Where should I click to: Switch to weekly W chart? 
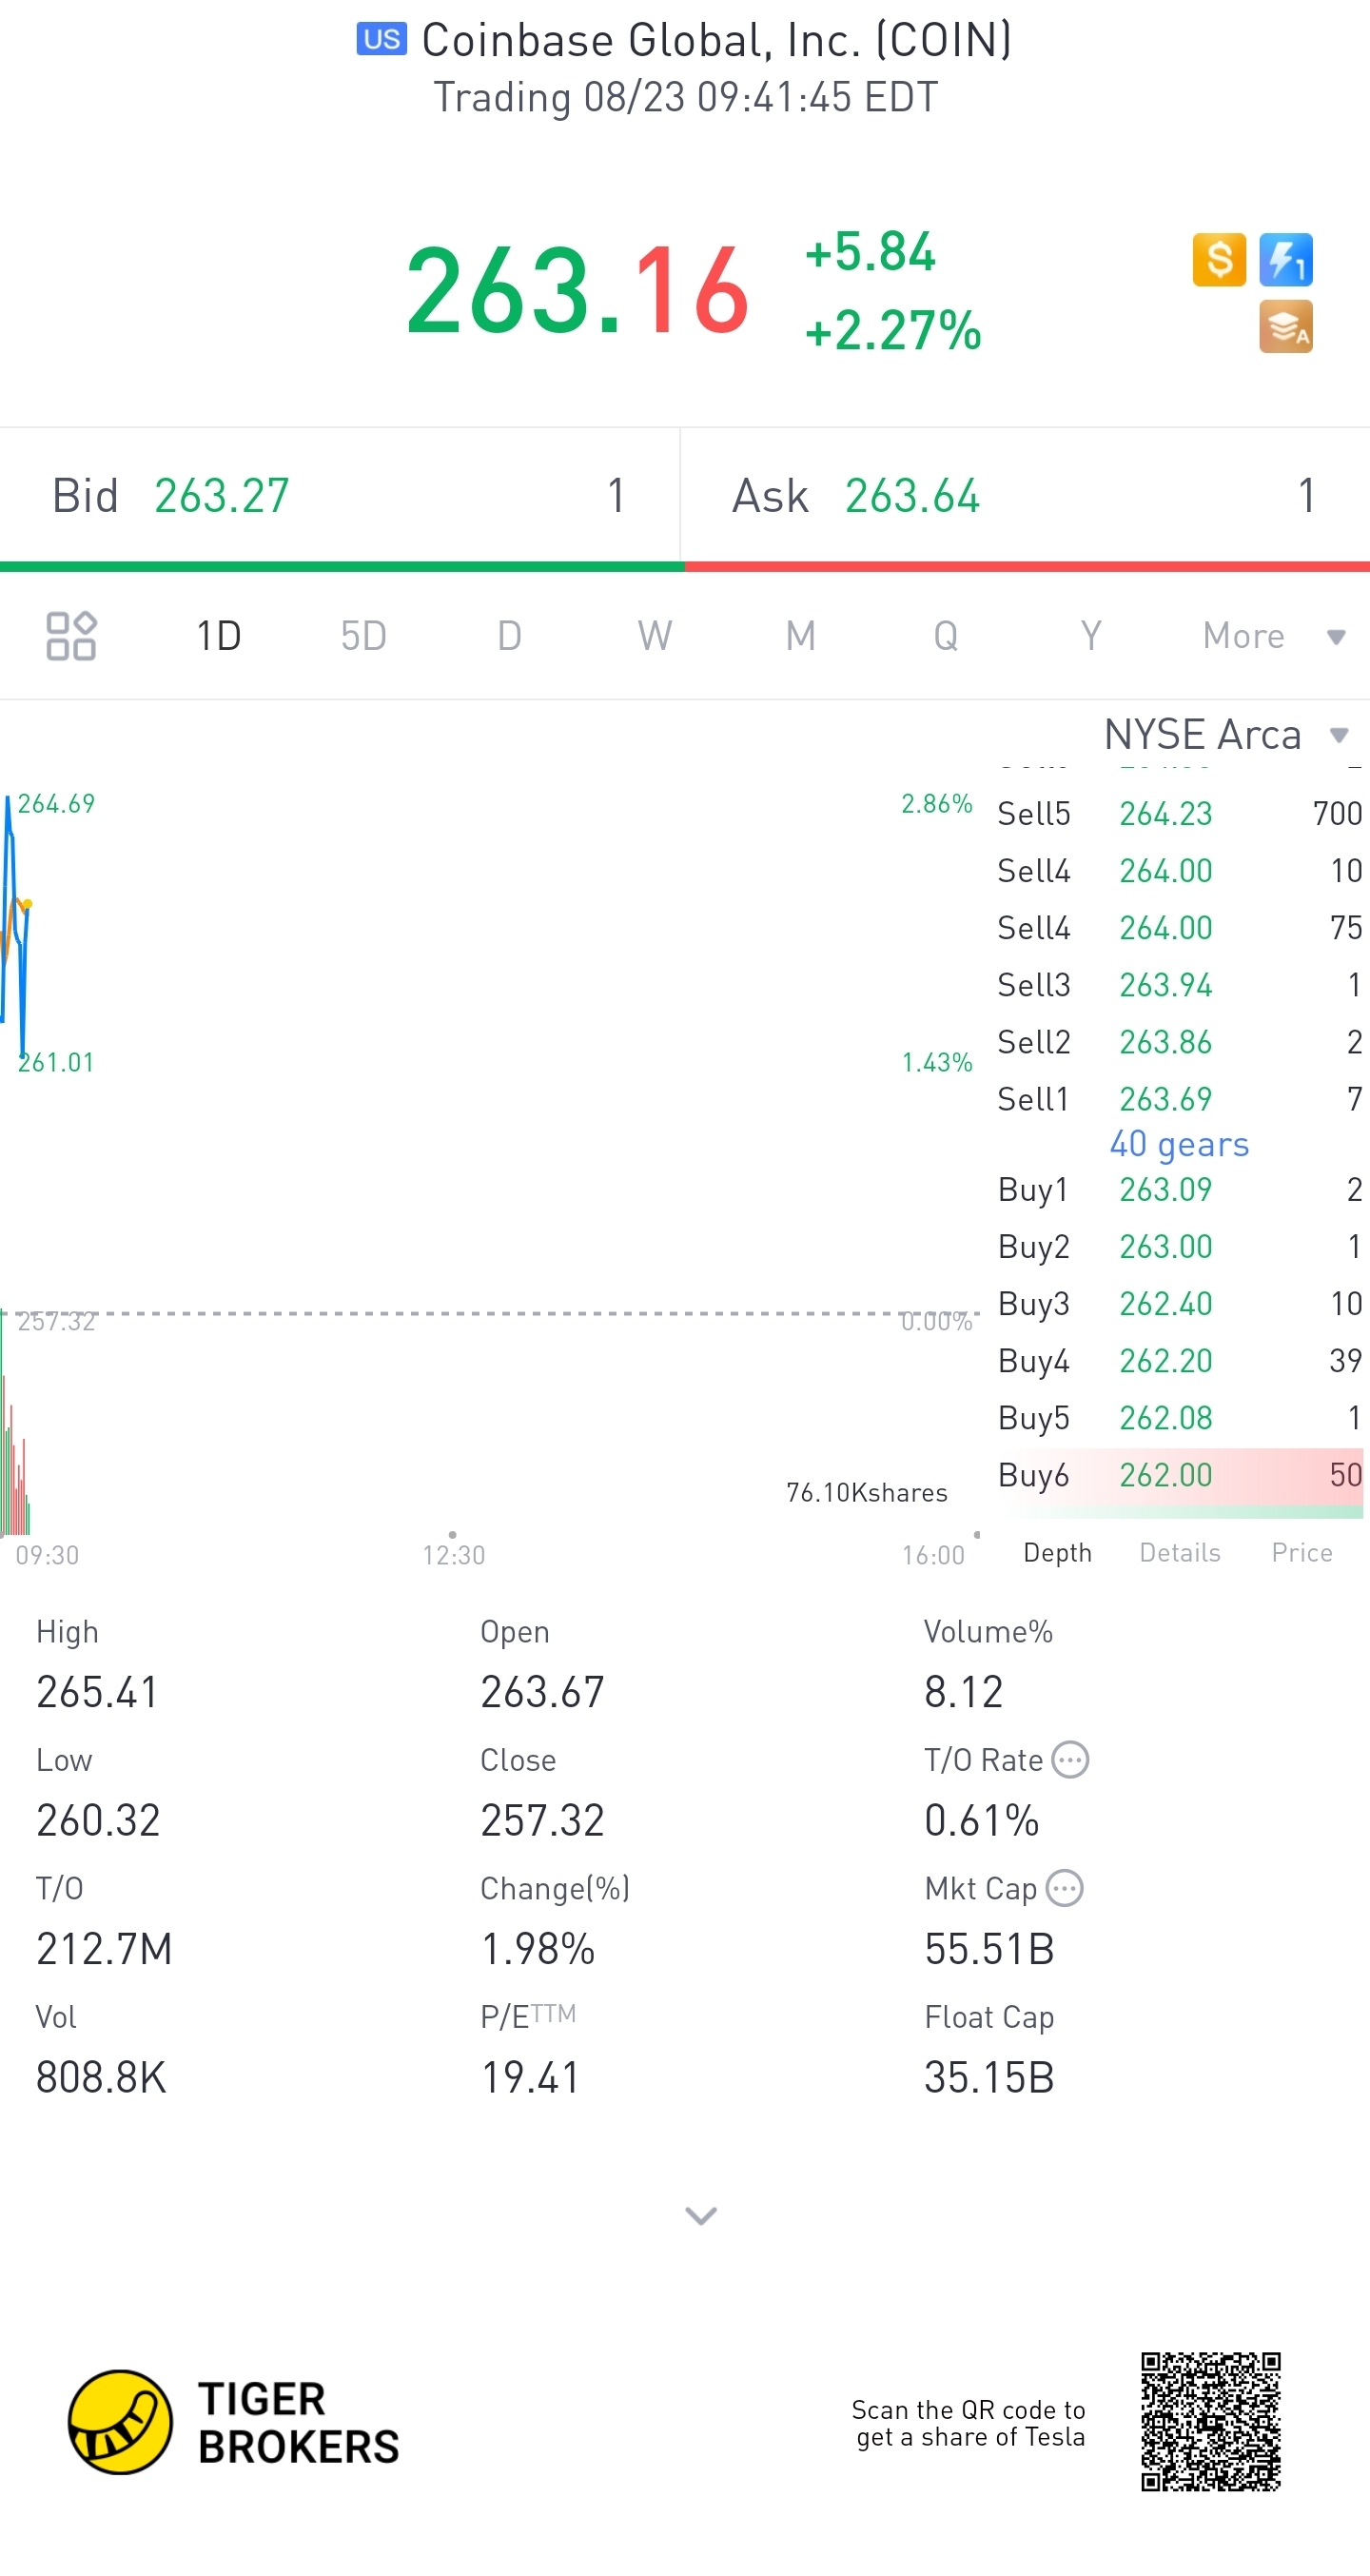[x=654, y=636]
